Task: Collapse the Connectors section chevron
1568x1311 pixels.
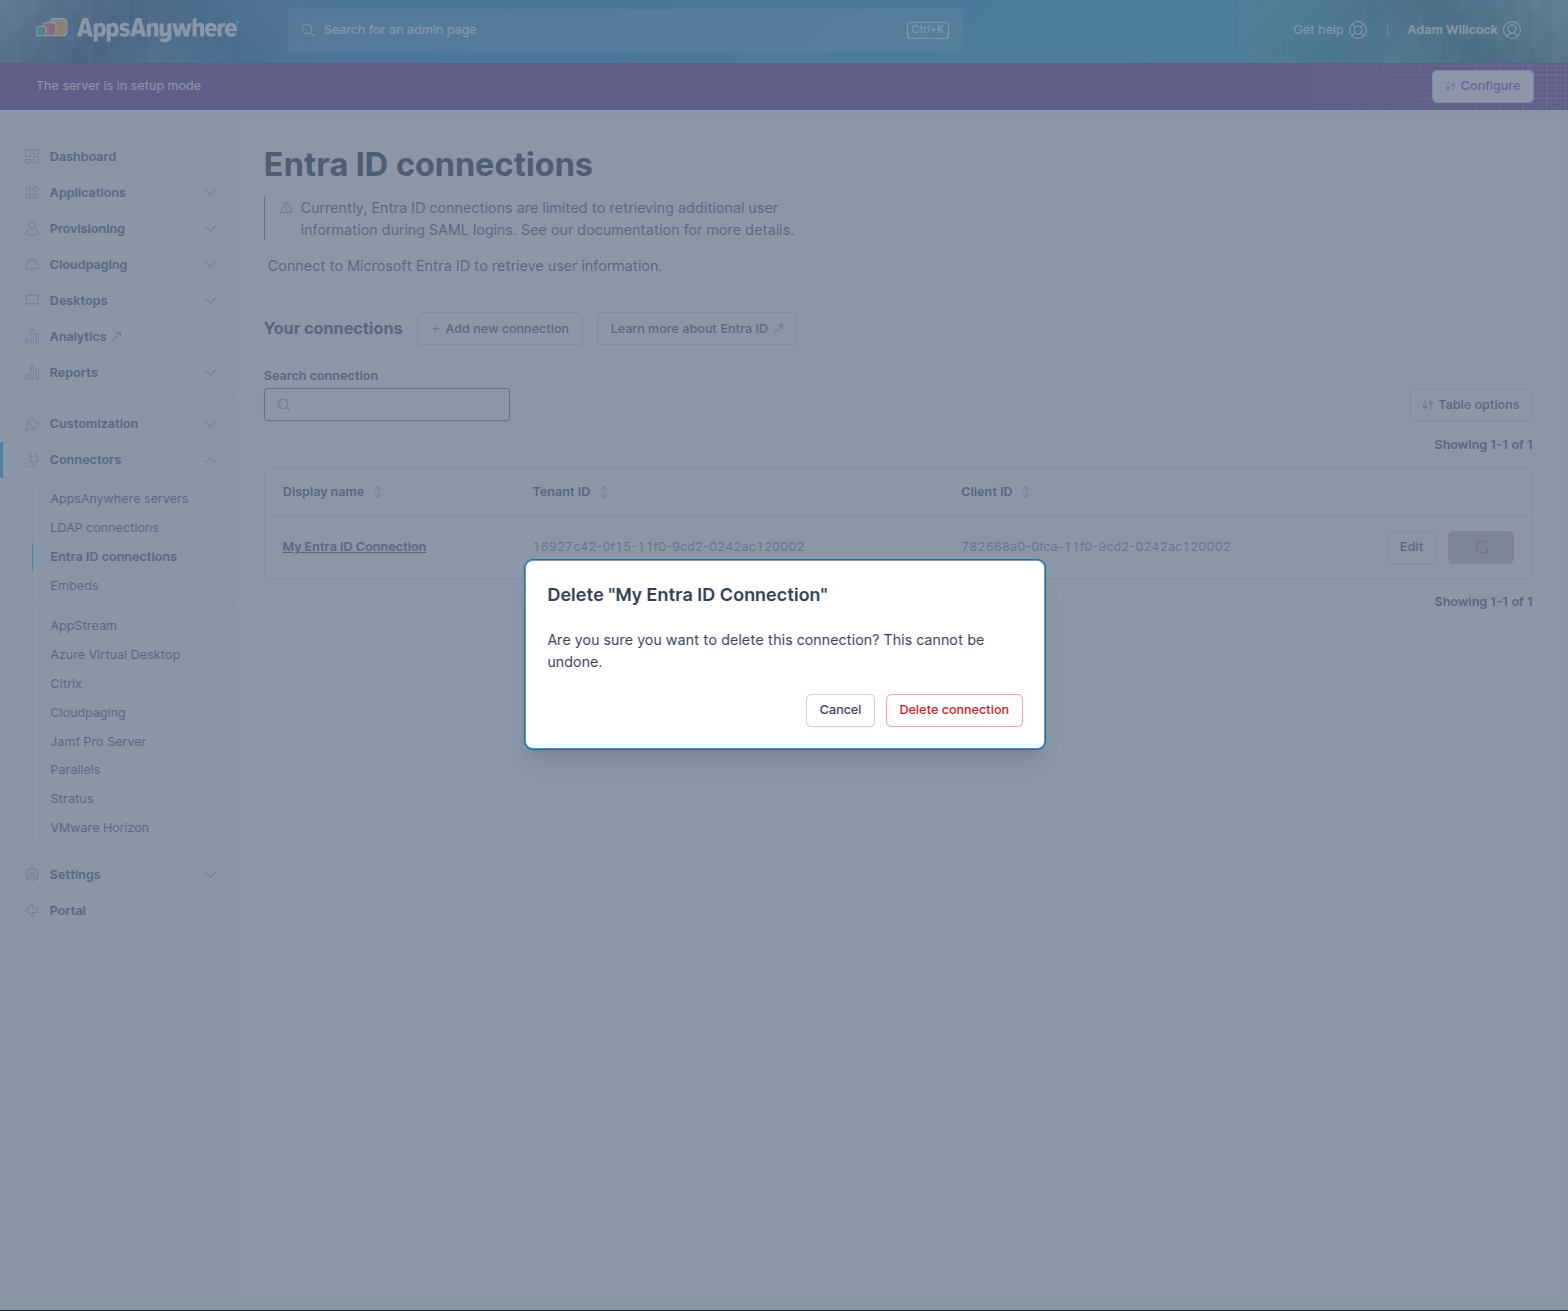Action: tap(210, 460)
